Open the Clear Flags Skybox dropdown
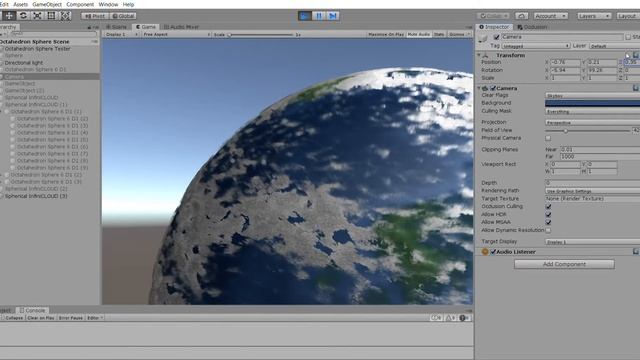Image resolution: width=640 pixels, height=360 pixels. pos(592,96)
